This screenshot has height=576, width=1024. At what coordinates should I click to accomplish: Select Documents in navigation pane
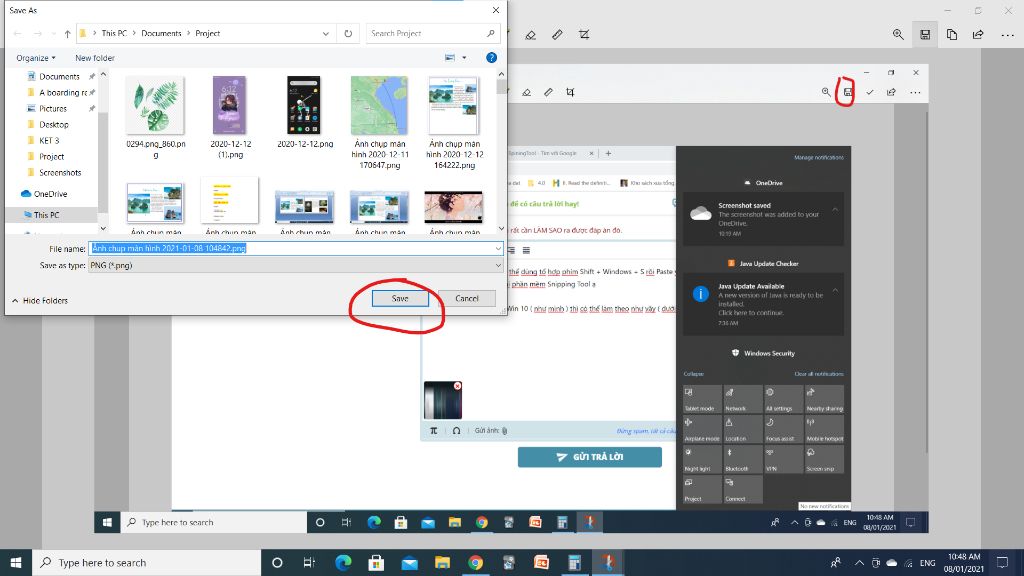point(59,76)
